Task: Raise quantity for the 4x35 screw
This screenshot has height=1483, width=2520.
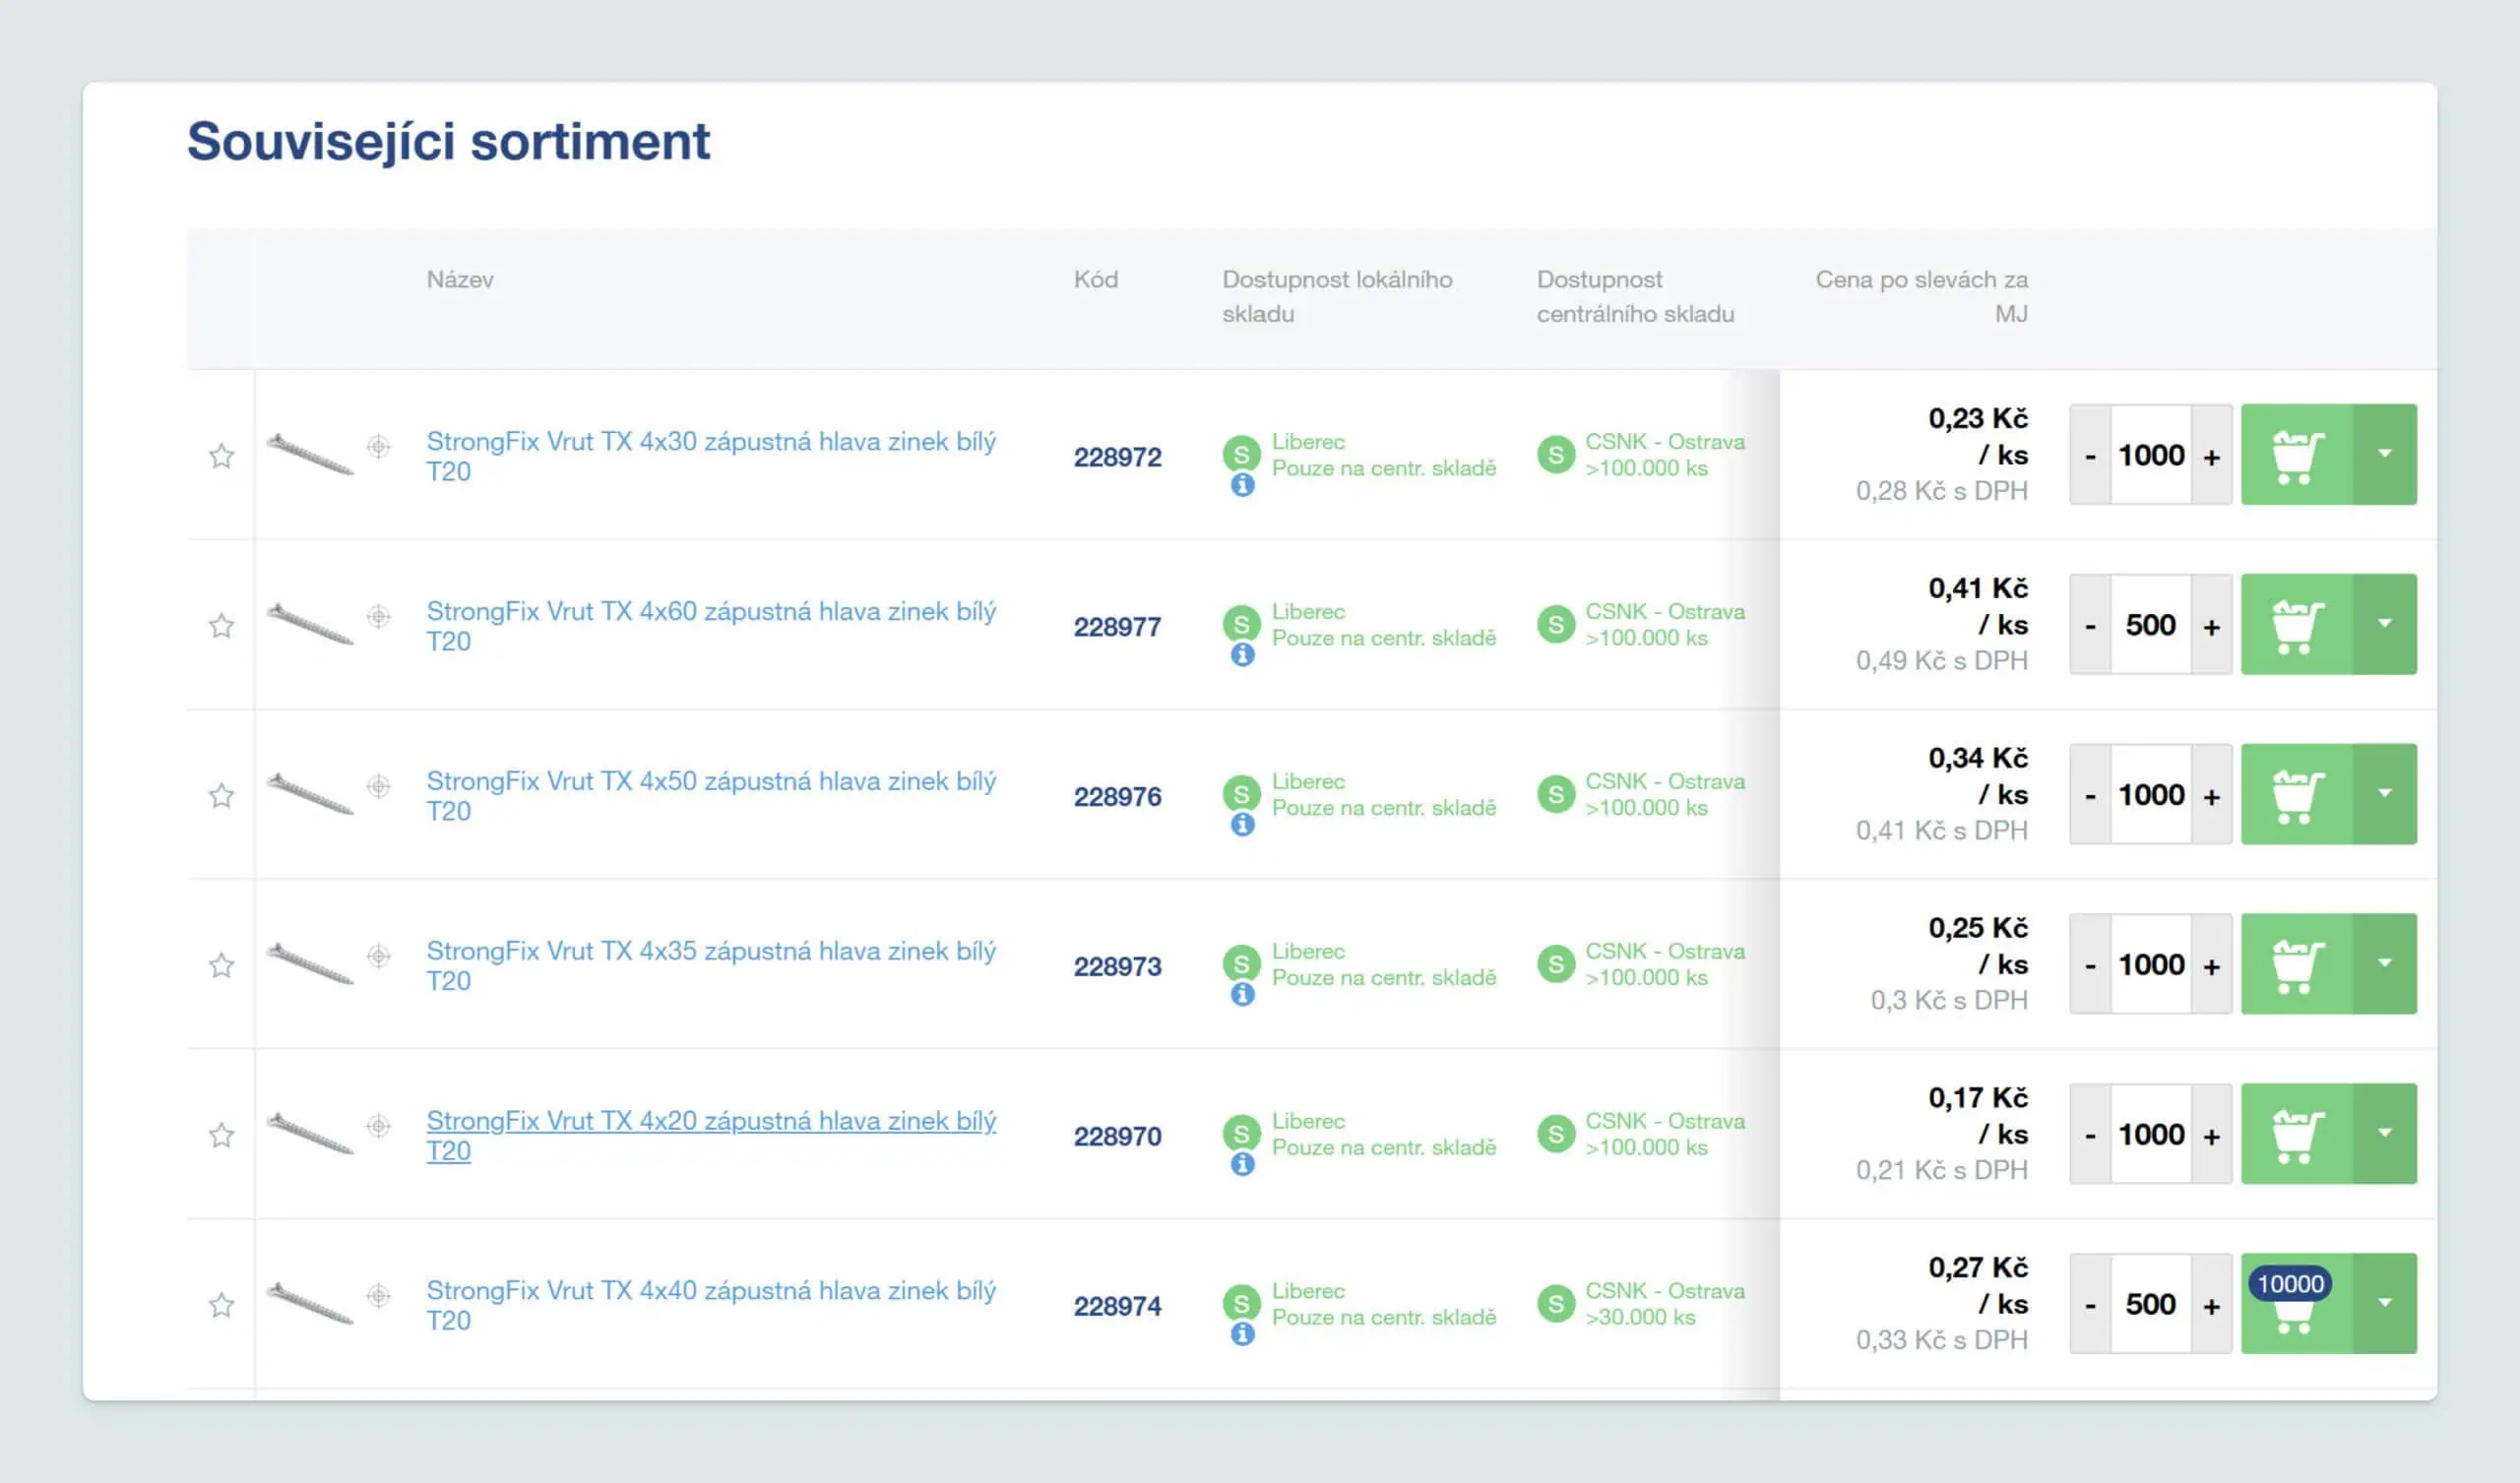Action: tap(2212, 966)
